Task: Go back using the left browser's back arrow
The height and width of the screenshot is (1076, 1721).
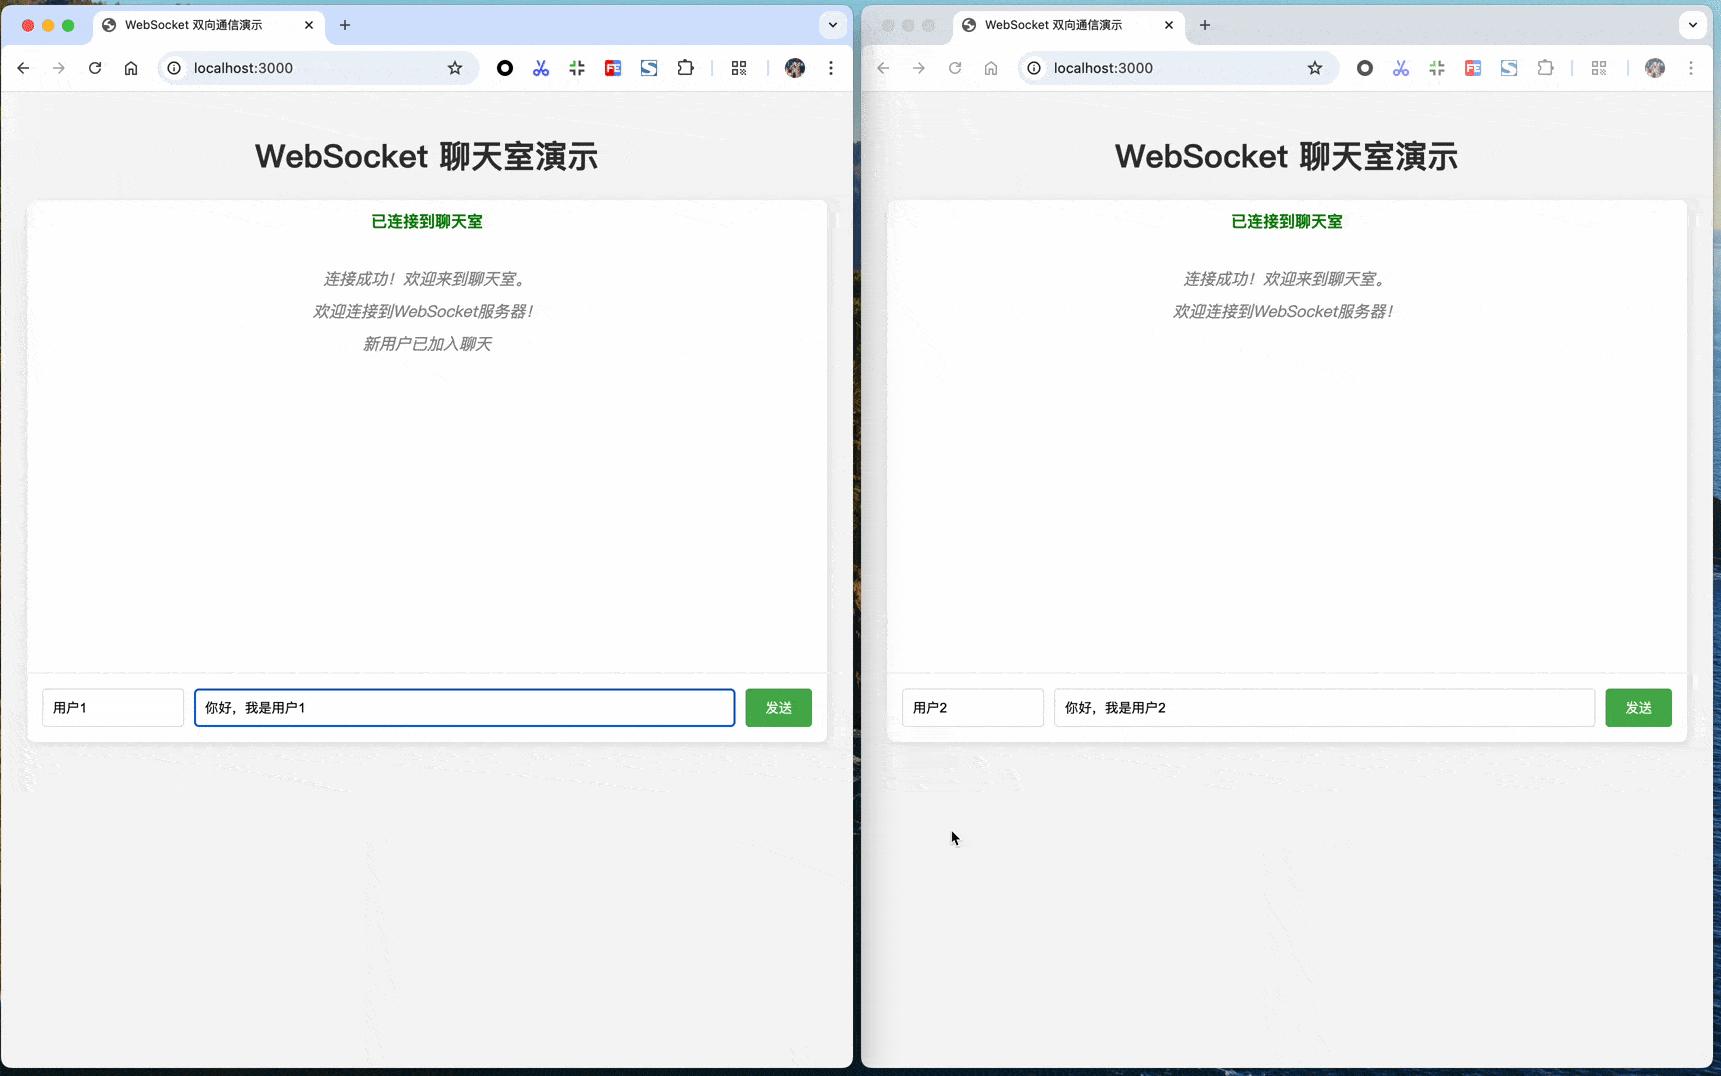Action: 23,68
